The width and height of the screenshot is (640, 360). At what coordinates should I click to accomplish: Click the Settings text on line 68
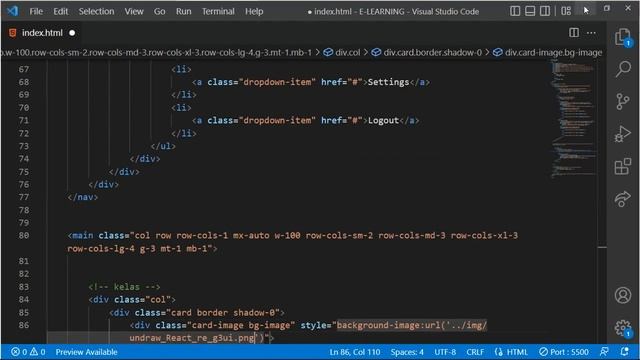(388, 82)
